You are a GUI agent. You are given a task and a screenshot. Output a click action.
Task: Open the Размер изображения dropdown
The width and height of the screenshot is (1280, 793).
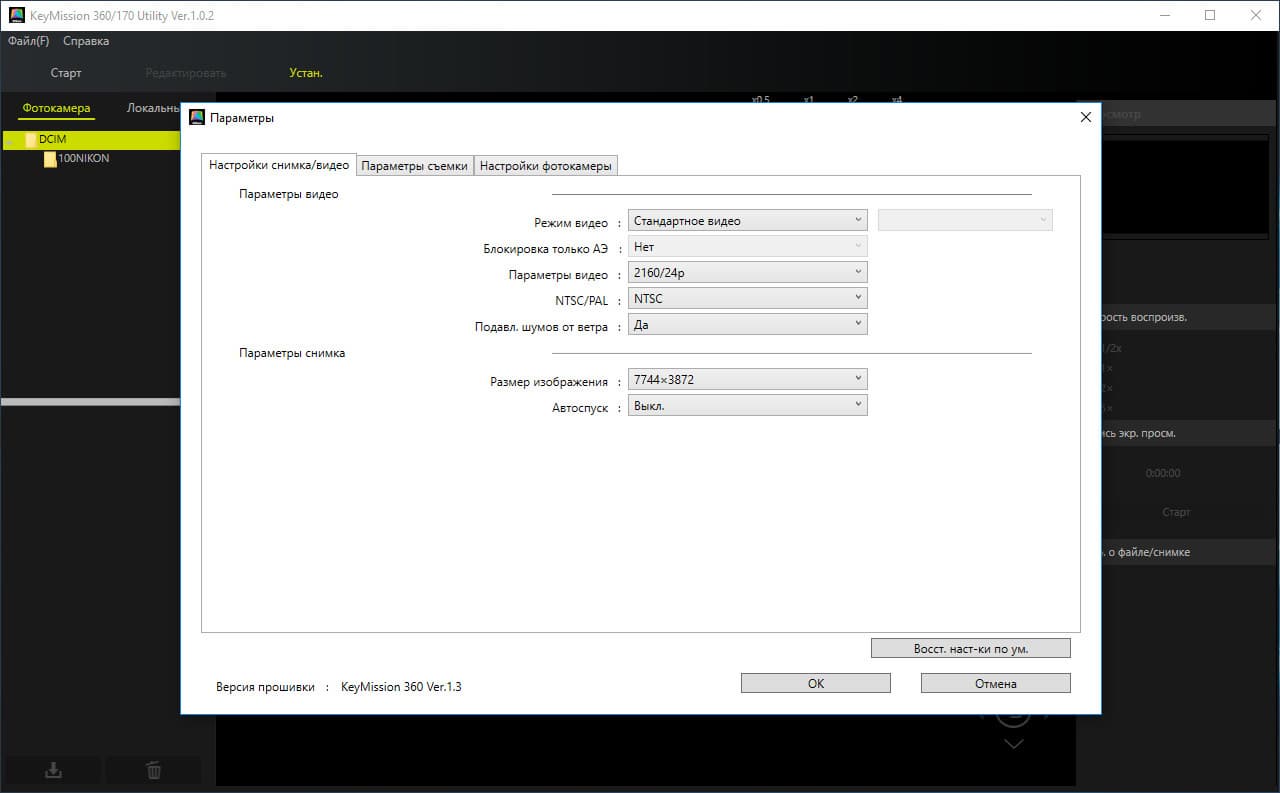pyautogui.click(x=747, y=380)
